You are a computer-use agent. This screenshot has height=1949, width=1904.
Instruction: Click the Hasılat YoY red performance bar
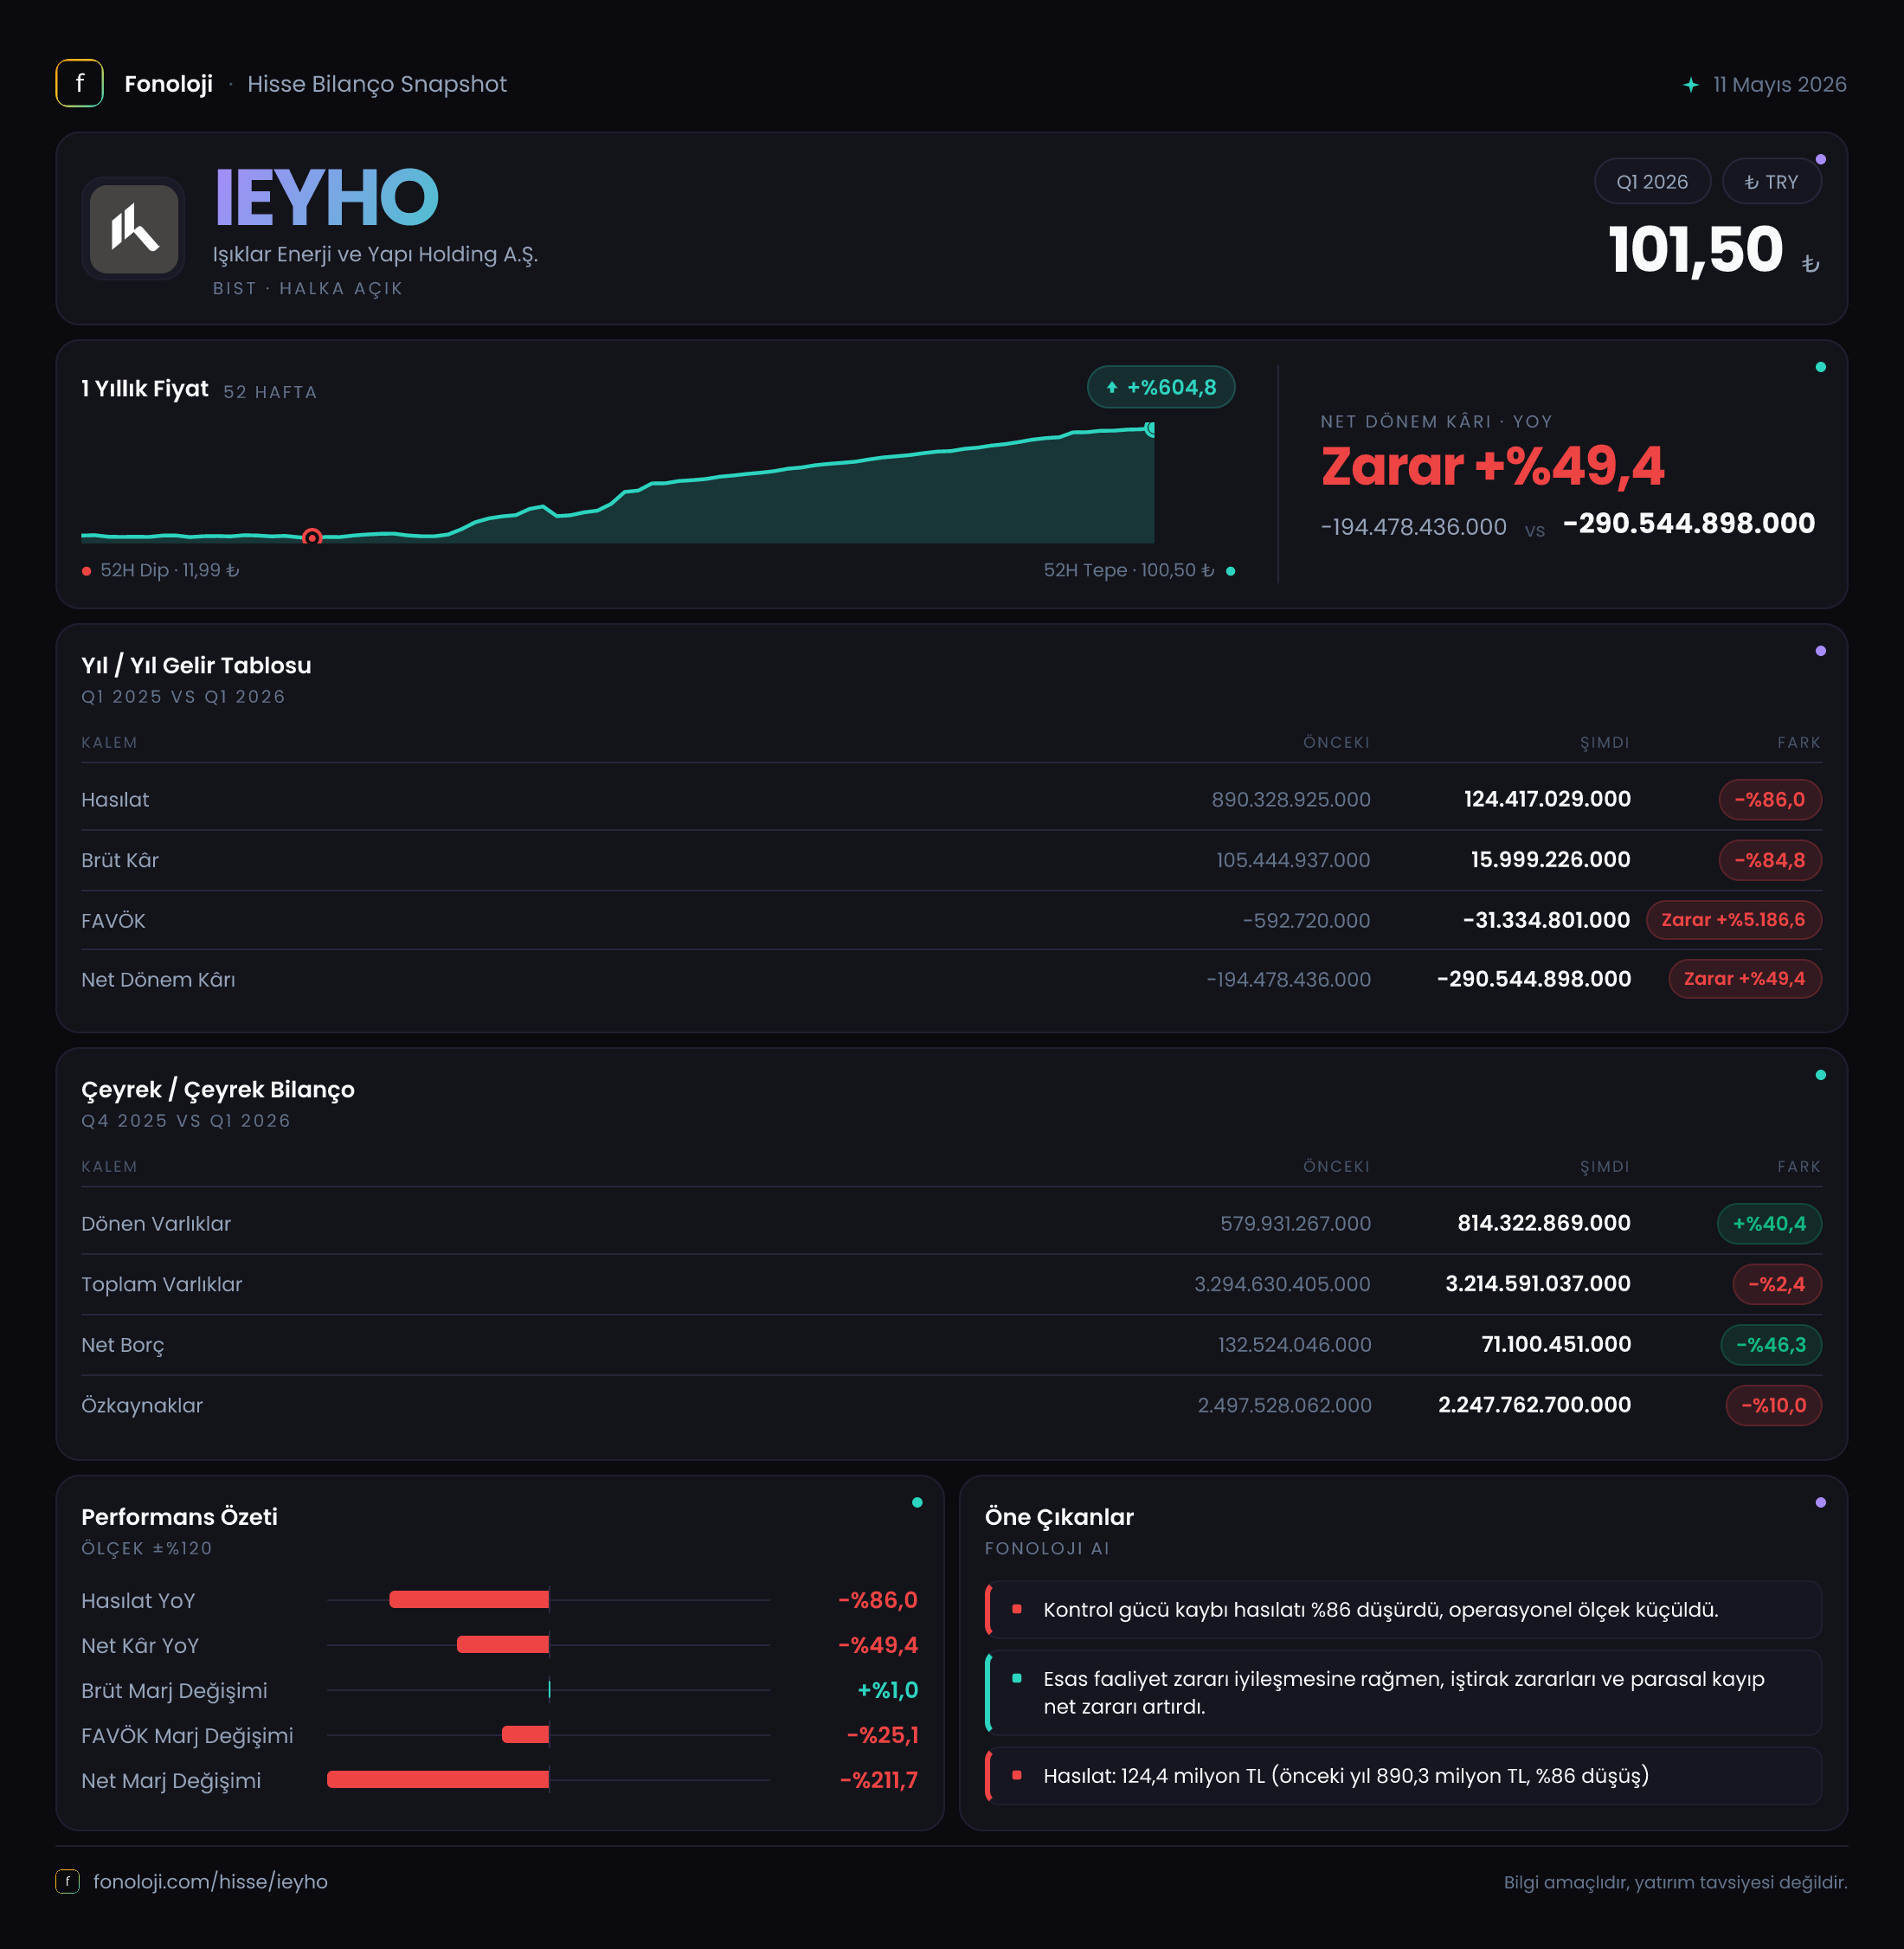tap(469, 1599)
